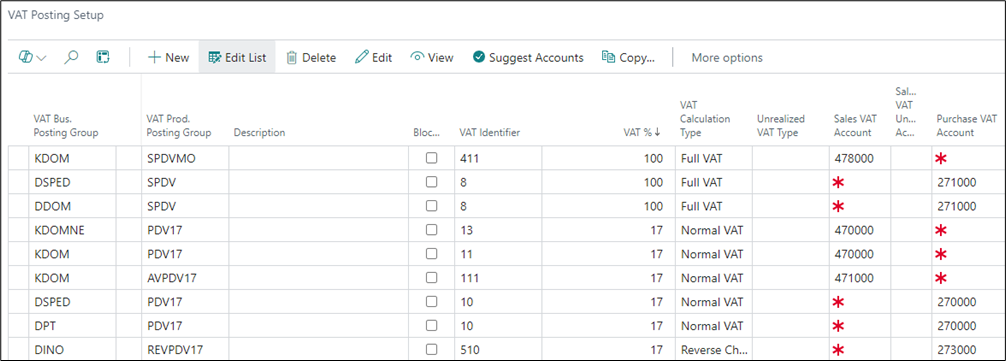Delete the selected record
Viewport: 1006px width, 361px height.
311,58
